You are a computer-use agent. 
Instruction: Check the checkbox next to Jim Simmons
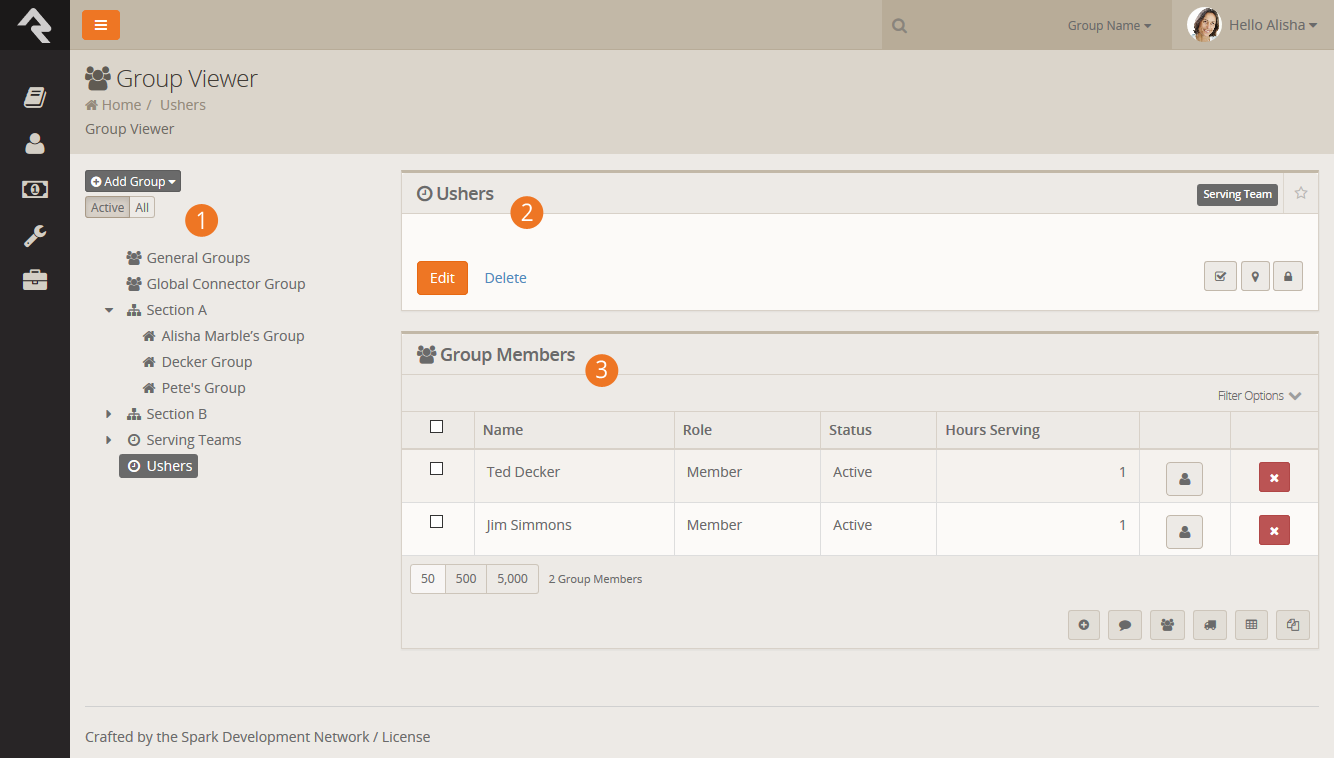pyautogui.click(x=436, y=521)
